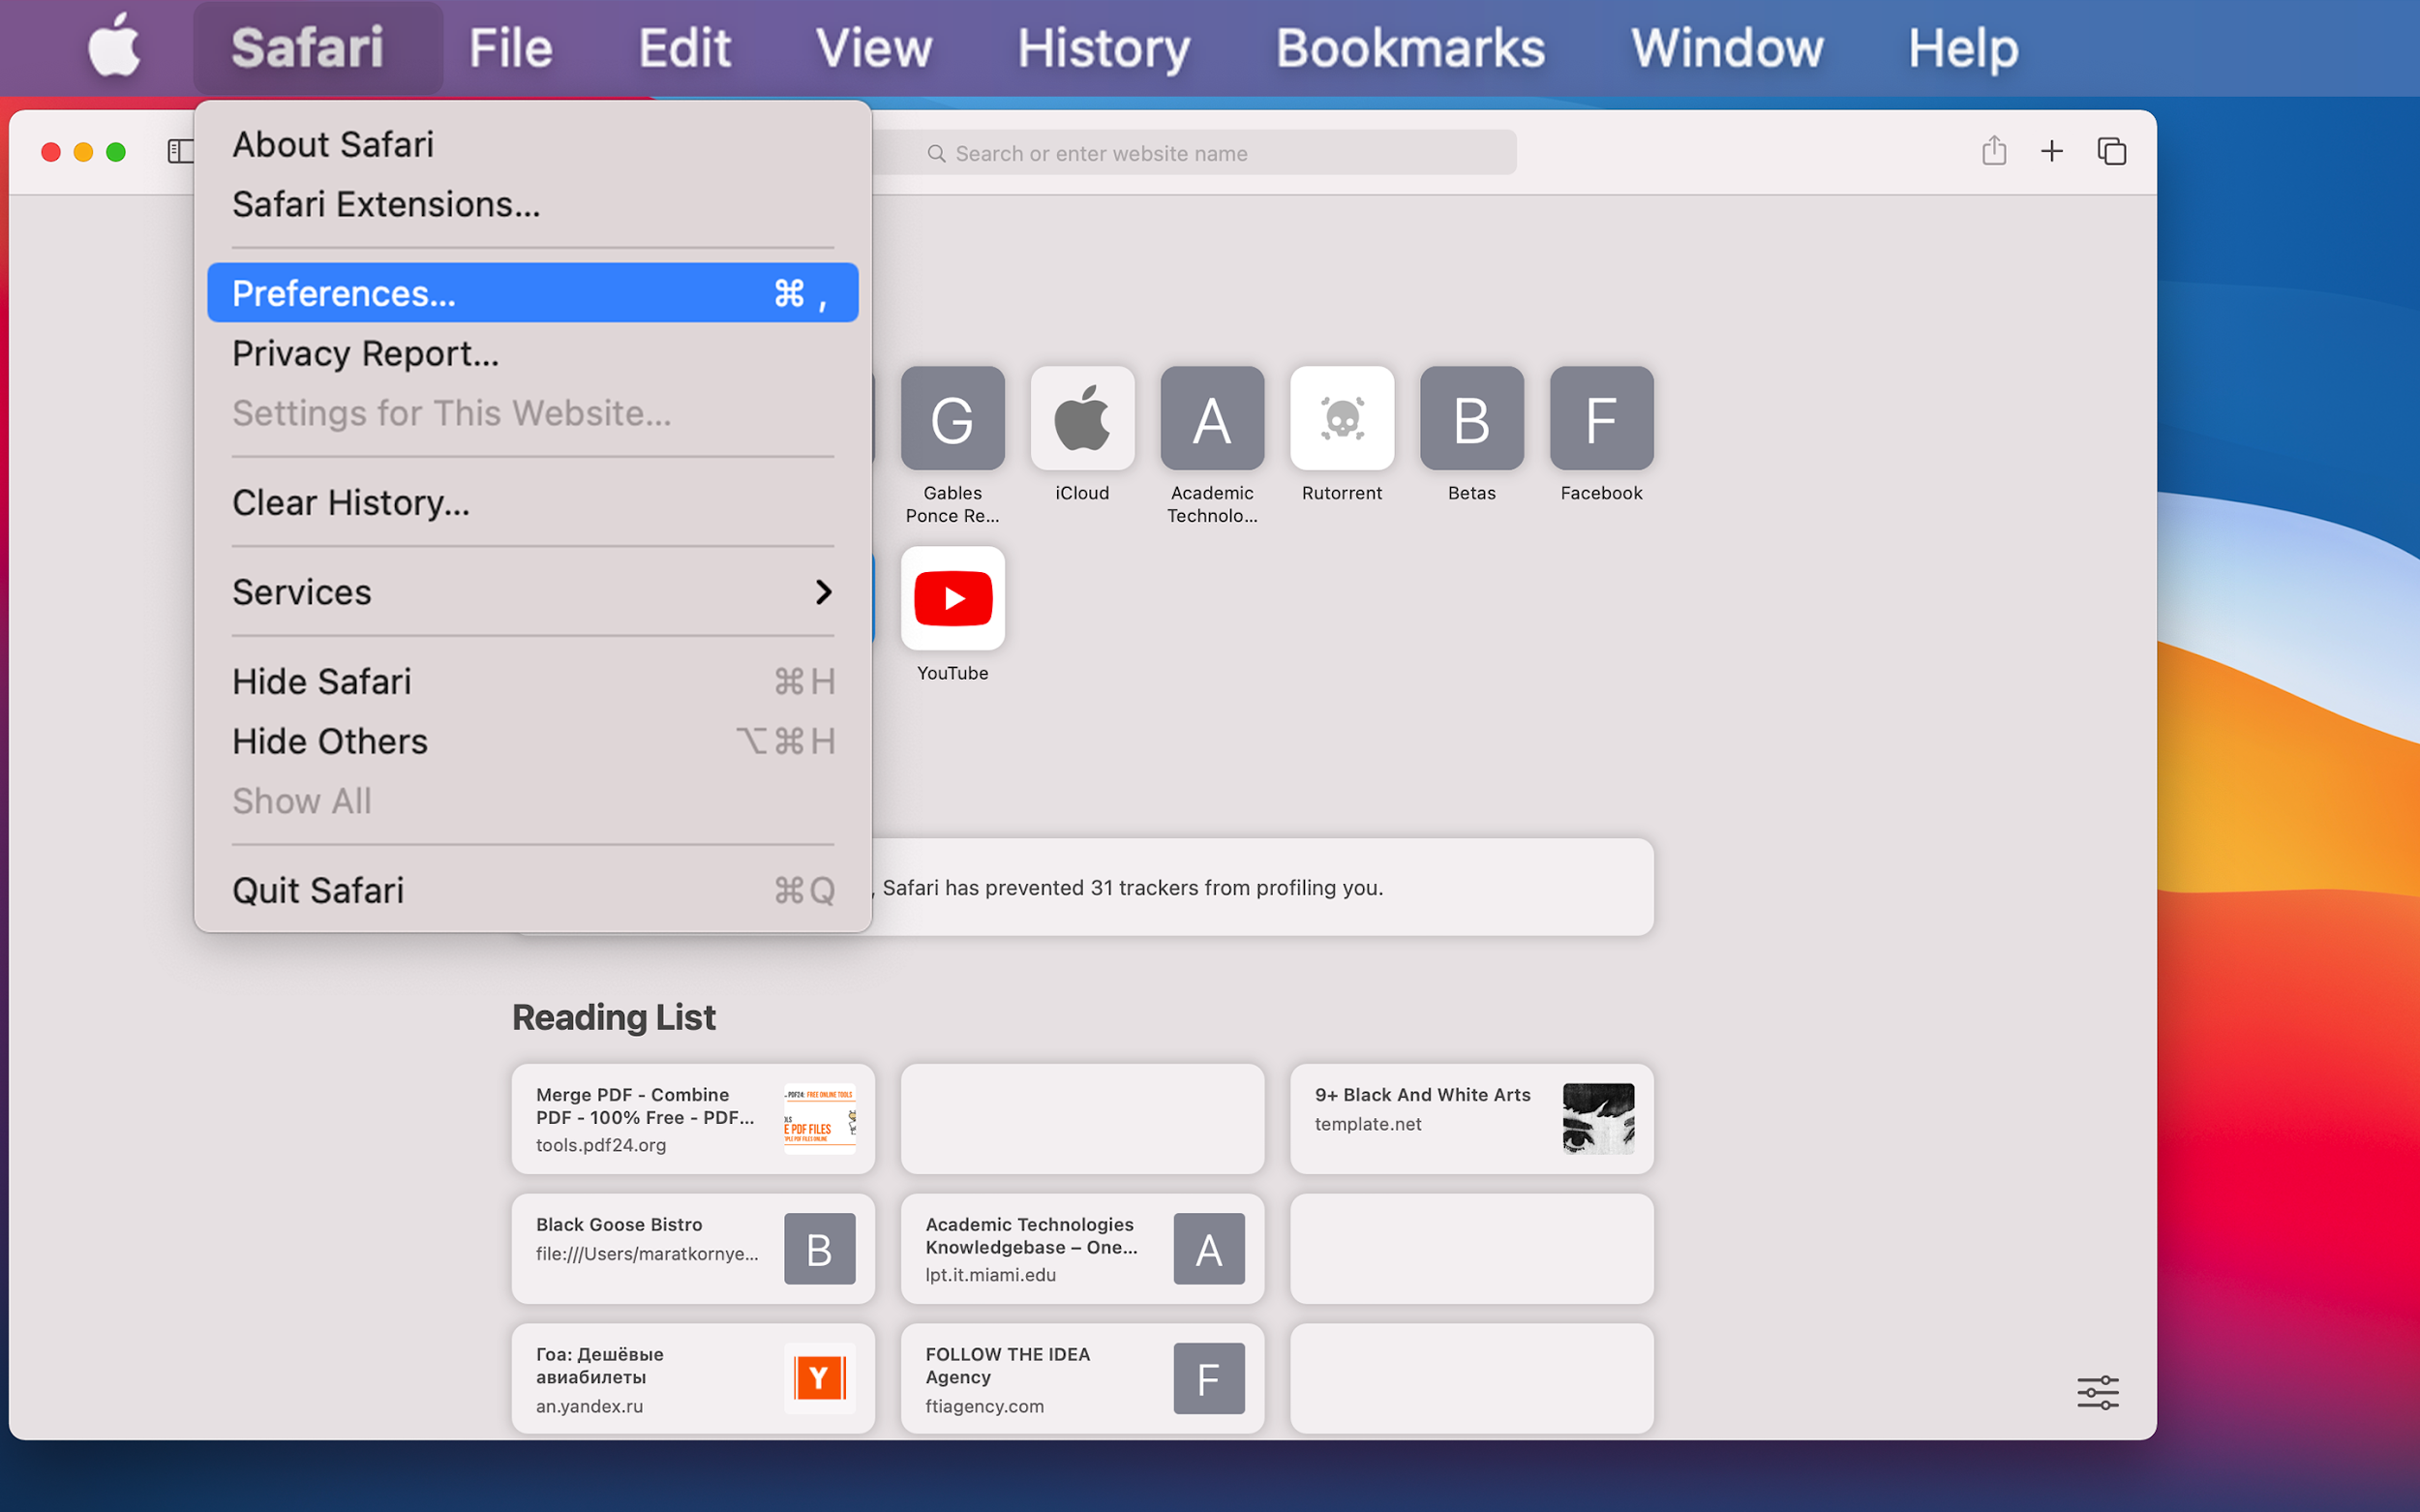Open Black Goose Bistro reading list item
Viewport: 2420px width, 1512px height.
coord(693,1249)
